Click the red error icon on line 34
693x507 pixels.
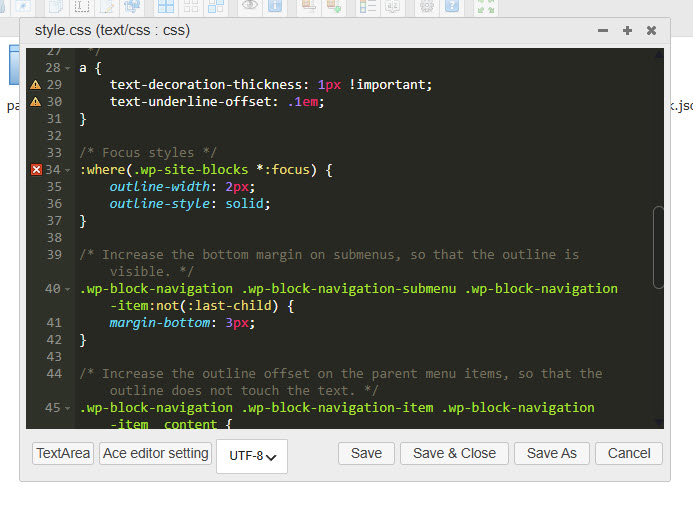[x=37, y=170]
